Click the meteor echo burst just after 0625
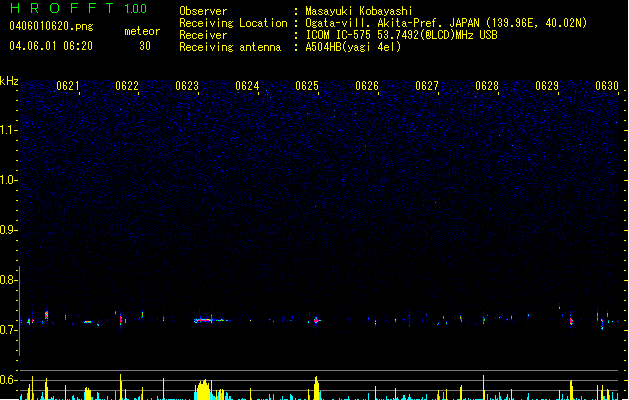Screen dimensions: 629x400 click(317, 320)
